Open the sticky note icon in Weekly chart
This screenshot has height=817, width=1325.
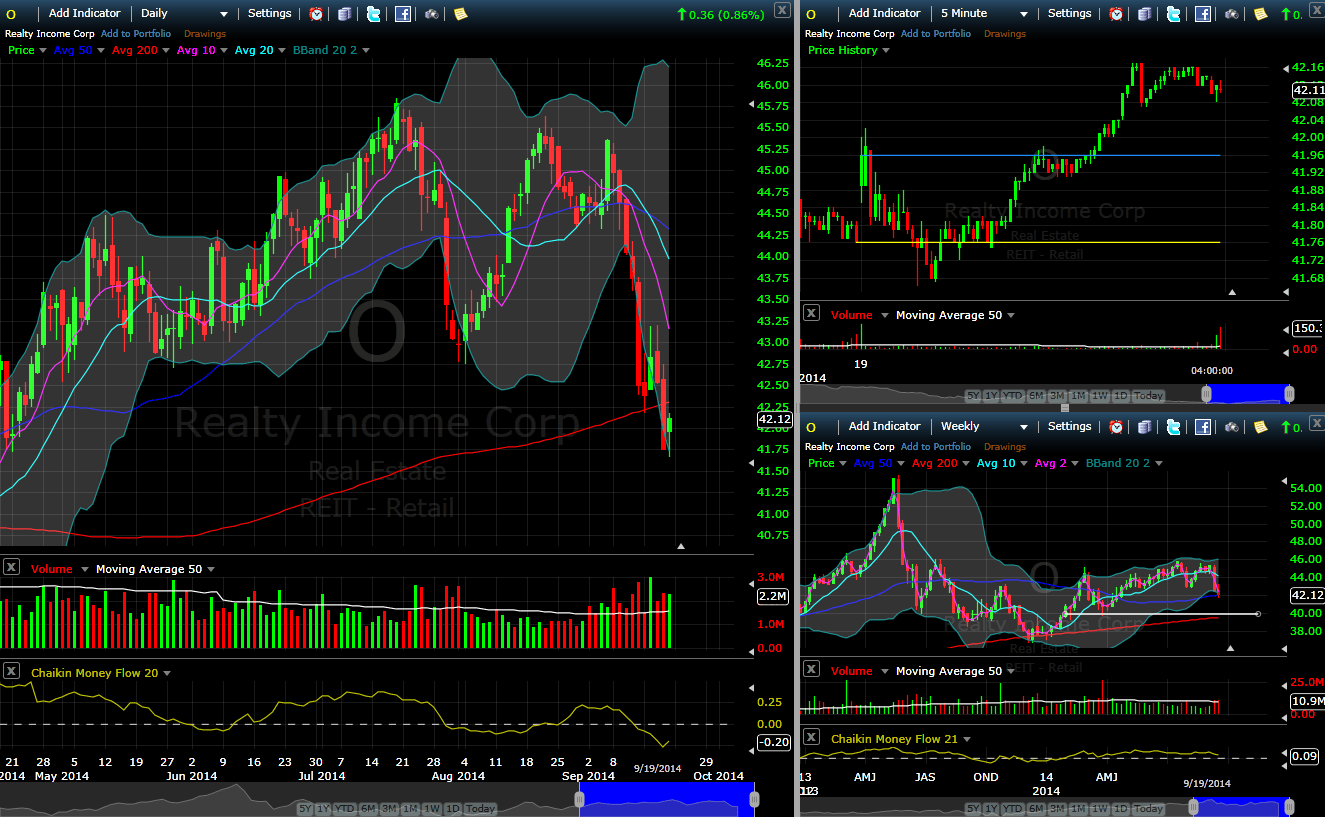(1260, 427)
